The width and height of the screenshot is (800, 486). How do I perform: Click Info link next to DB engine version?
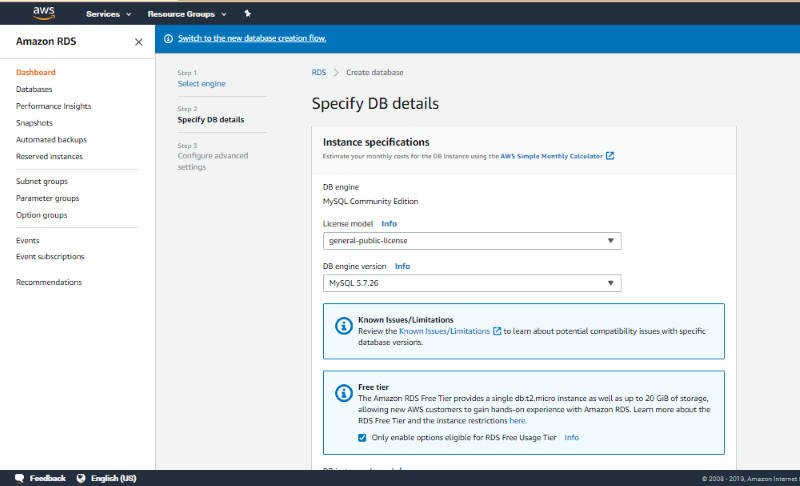[x=402, y=266]
